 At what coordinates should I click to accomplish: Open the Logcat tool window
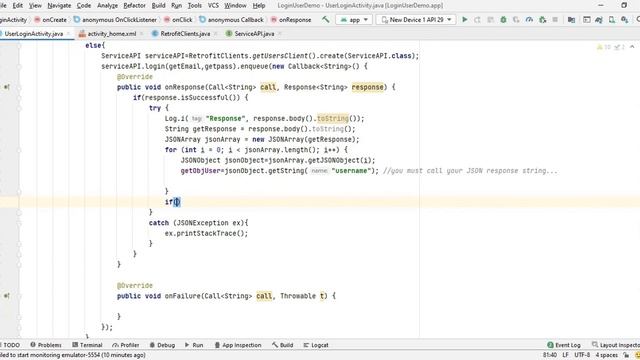pyautogui.click(x=316, y=345)
